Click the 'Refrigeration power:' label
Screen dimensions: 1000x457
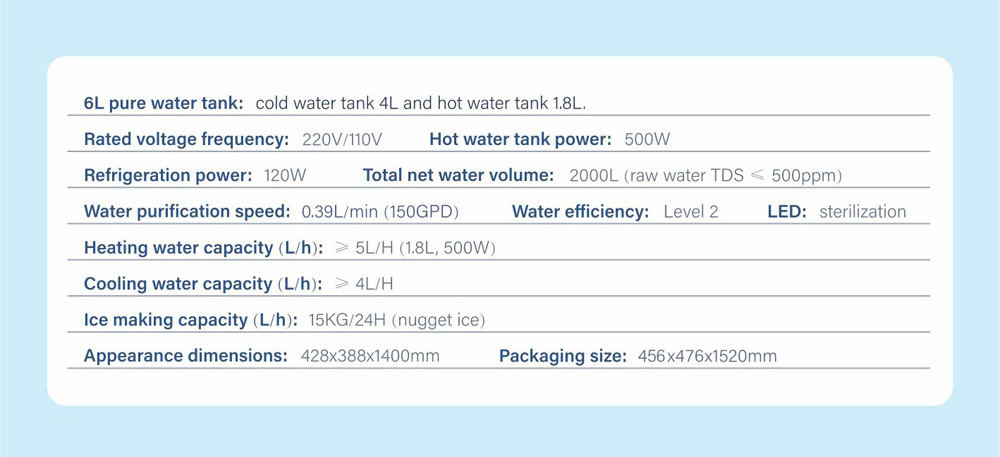168,175
